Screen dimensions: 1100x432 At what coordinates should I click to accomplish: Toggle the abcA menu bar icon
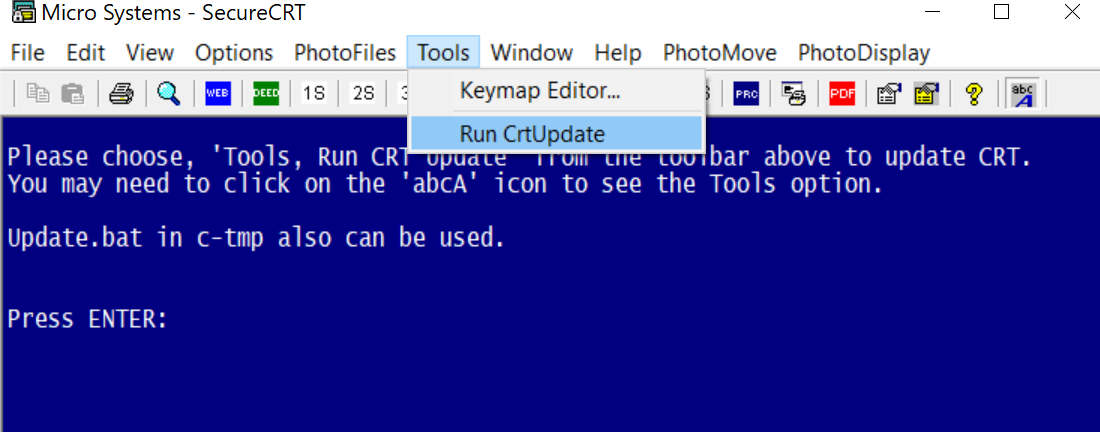click(x=1021, y=93)
